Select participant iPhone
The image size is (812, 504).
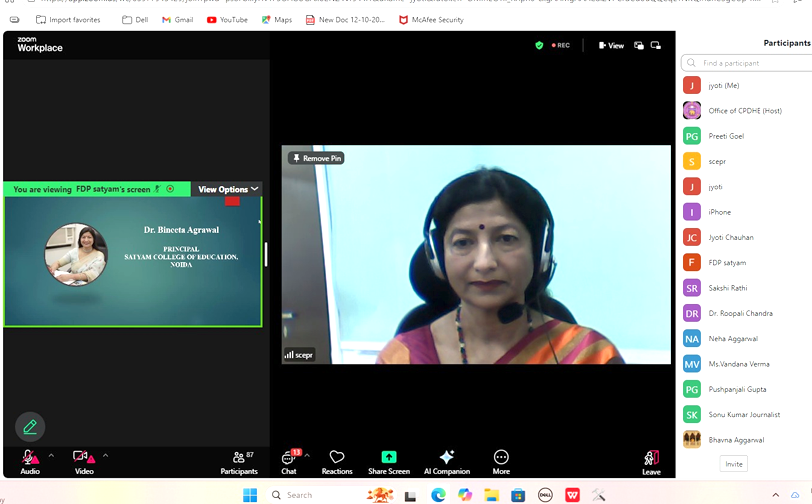coord(746,212)
